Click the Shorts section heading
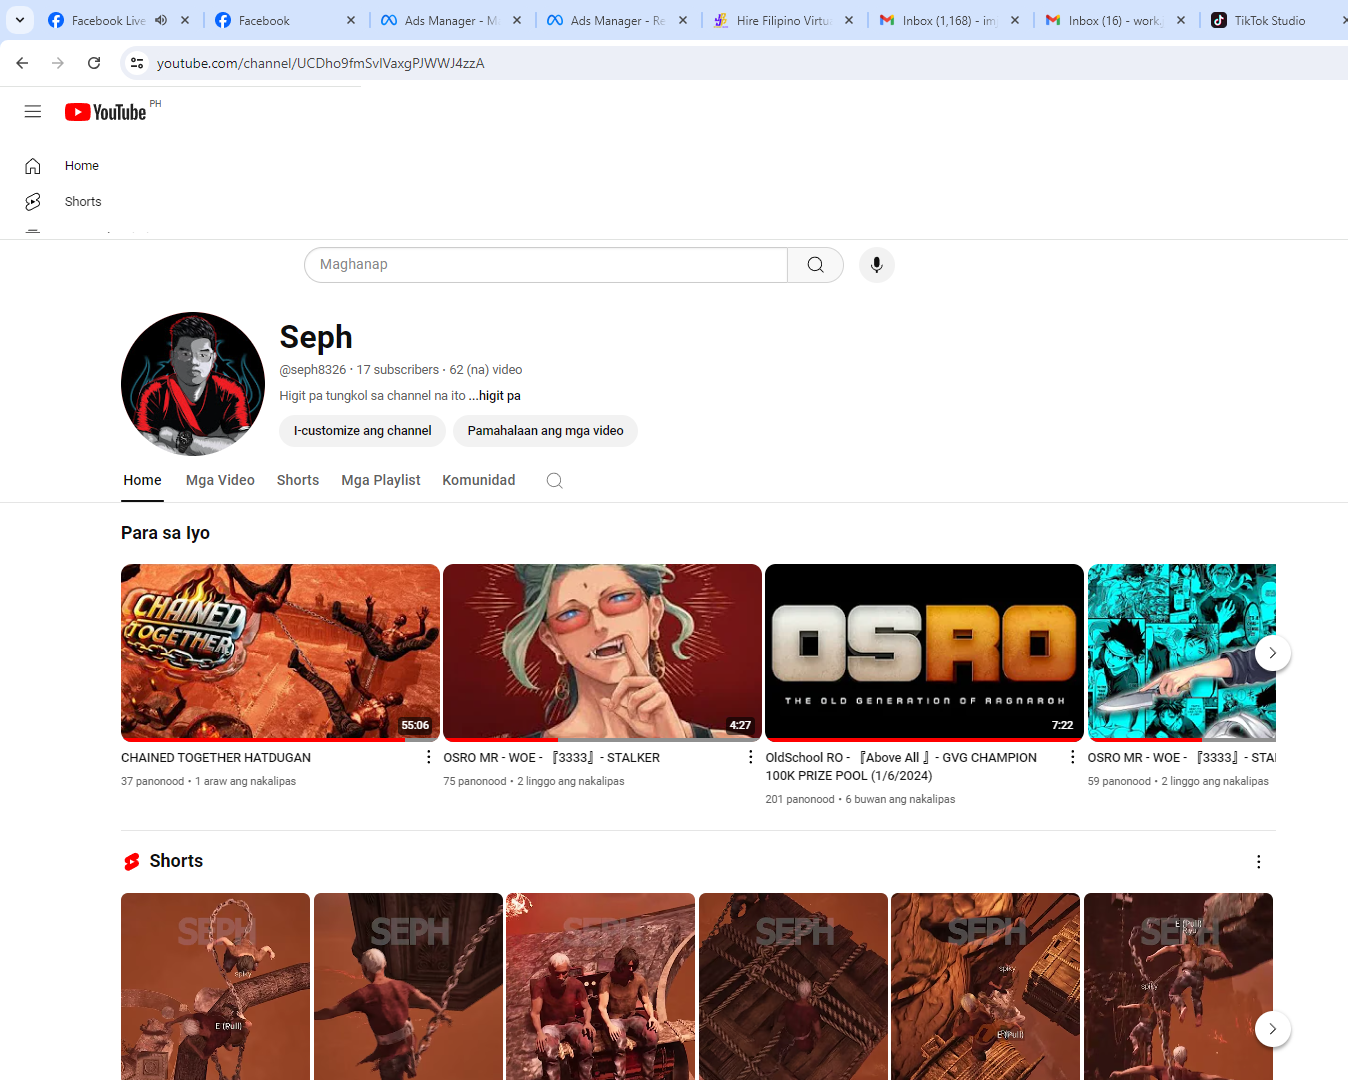Image resolution: width=1348 pixels, height=1080 pixels. coord(176,862)
